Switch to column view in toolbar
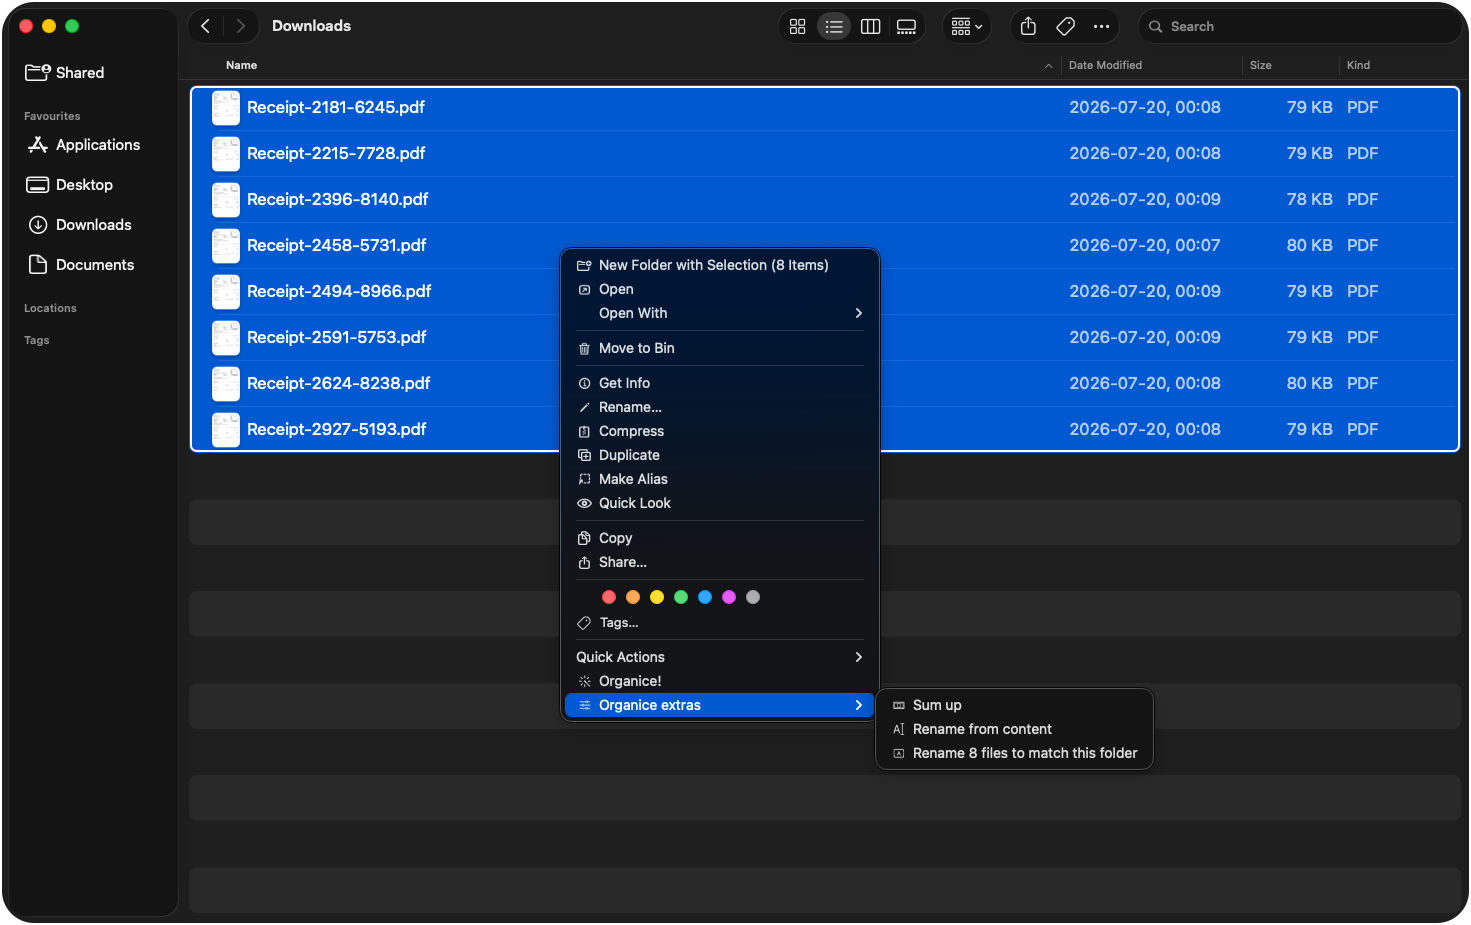Screen dimensions: 1471x925 click(x=871, y=27)
